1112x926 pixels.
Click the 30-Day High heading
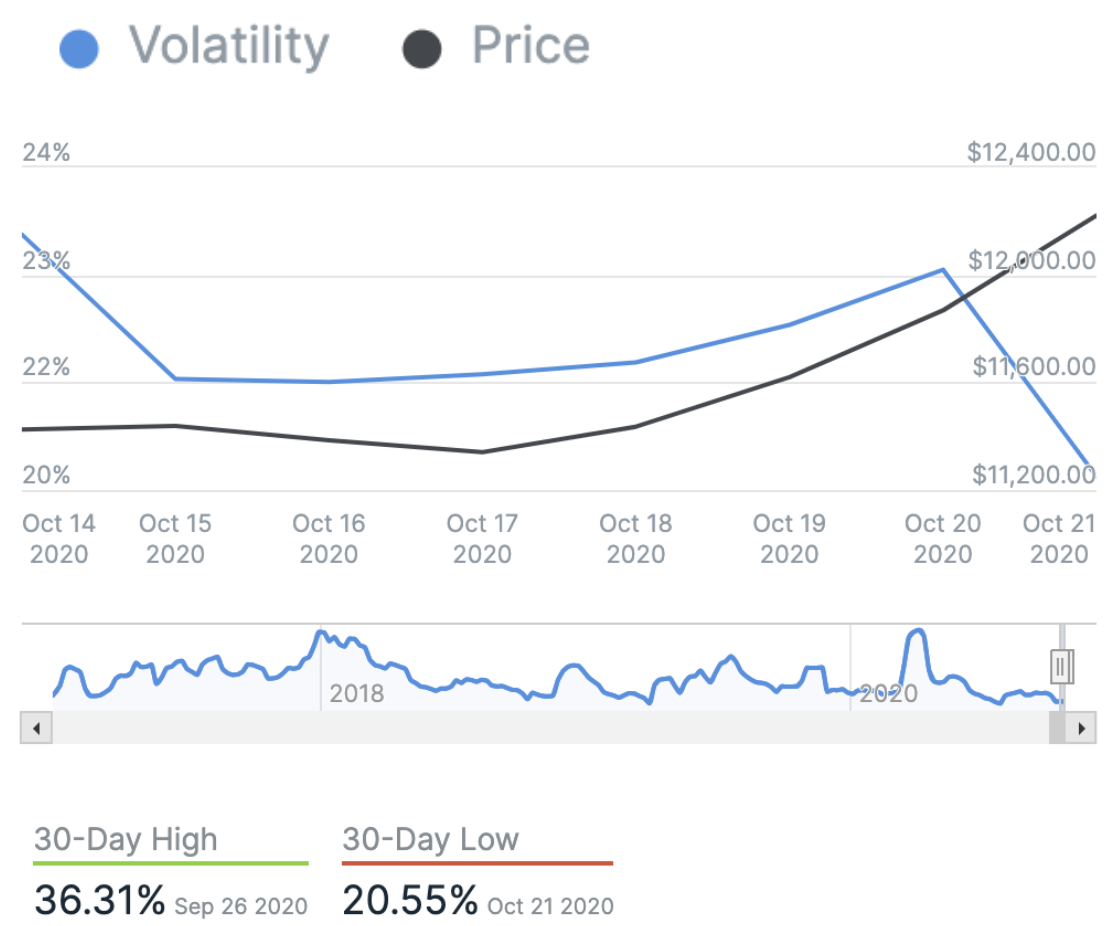tap(125, 839)
